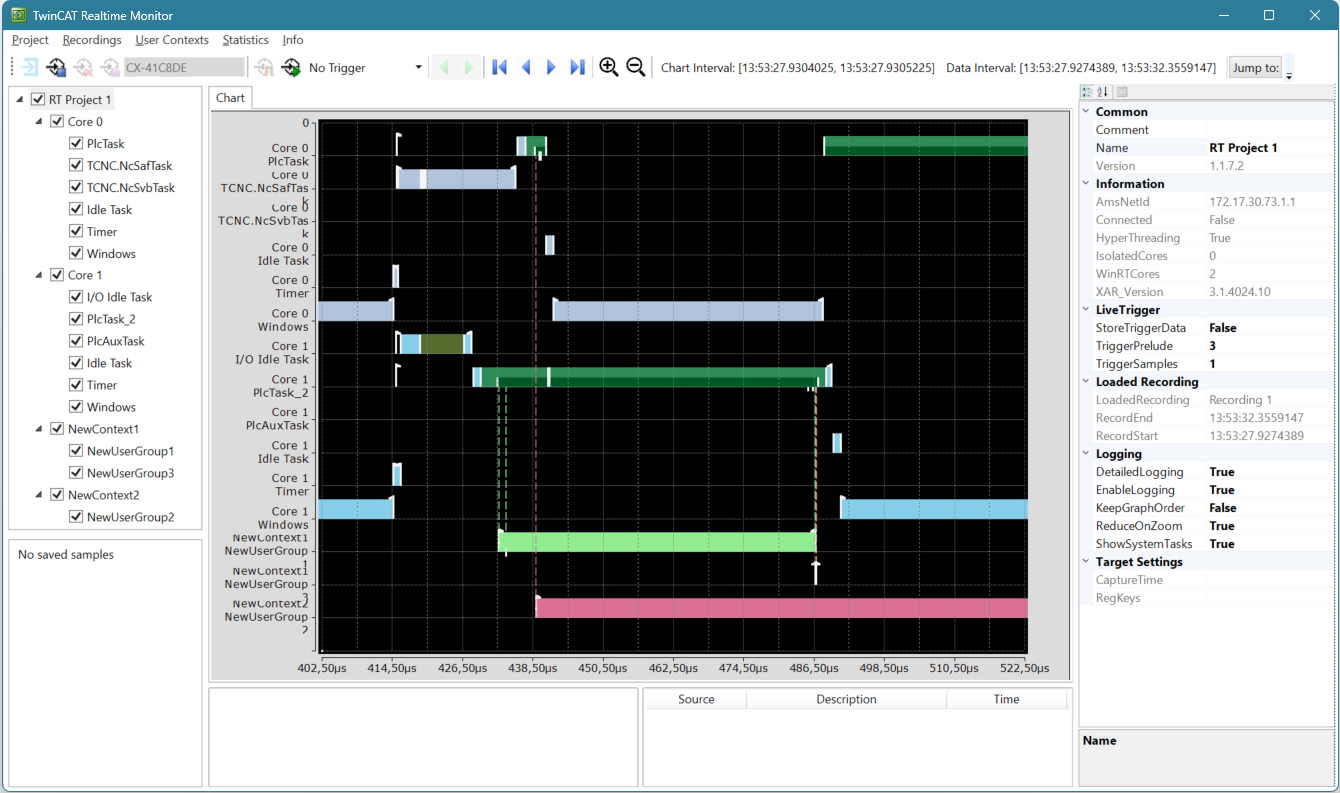Sort the properties alphabetically with the A-Z icon
1340x793 pixels.
pyautogui.click(x=1103, y=92)
